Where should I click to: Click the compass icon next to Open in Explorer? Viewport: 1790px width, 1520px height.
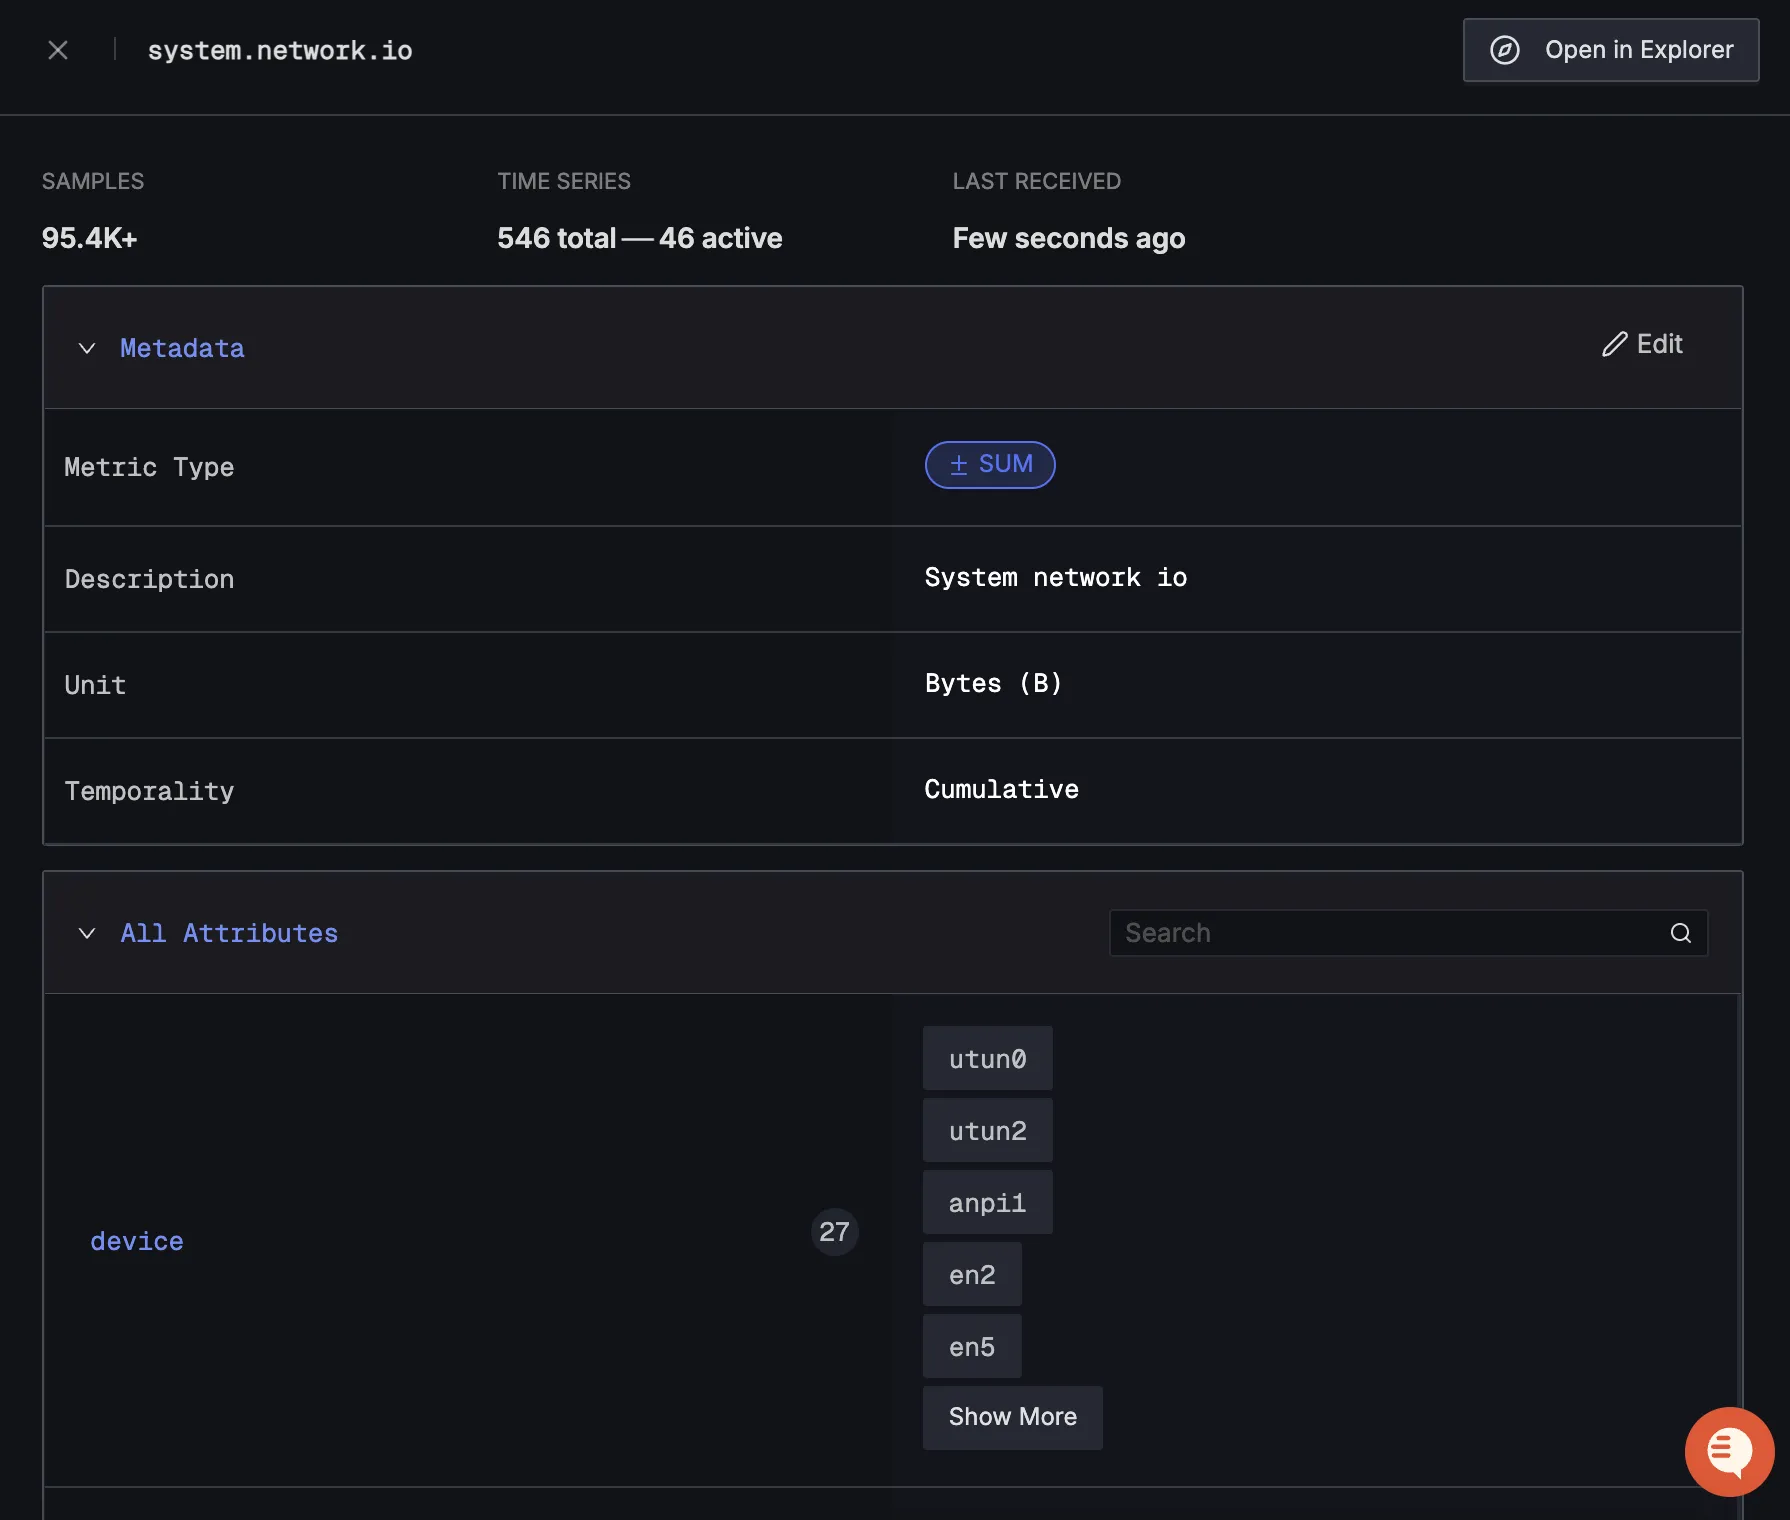click(1506, 50)
